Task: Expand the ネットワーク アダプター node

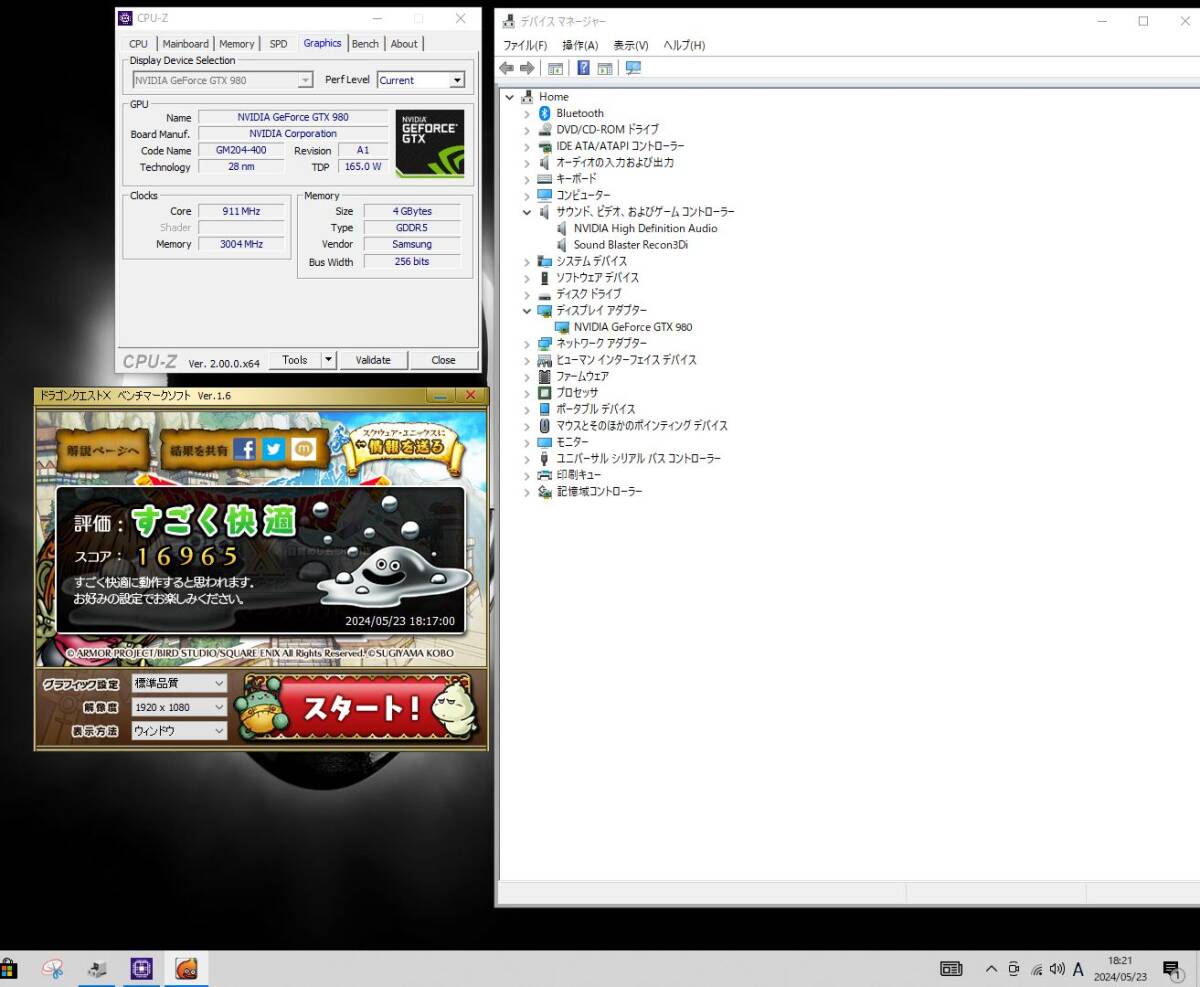Action: coord(527,343)
